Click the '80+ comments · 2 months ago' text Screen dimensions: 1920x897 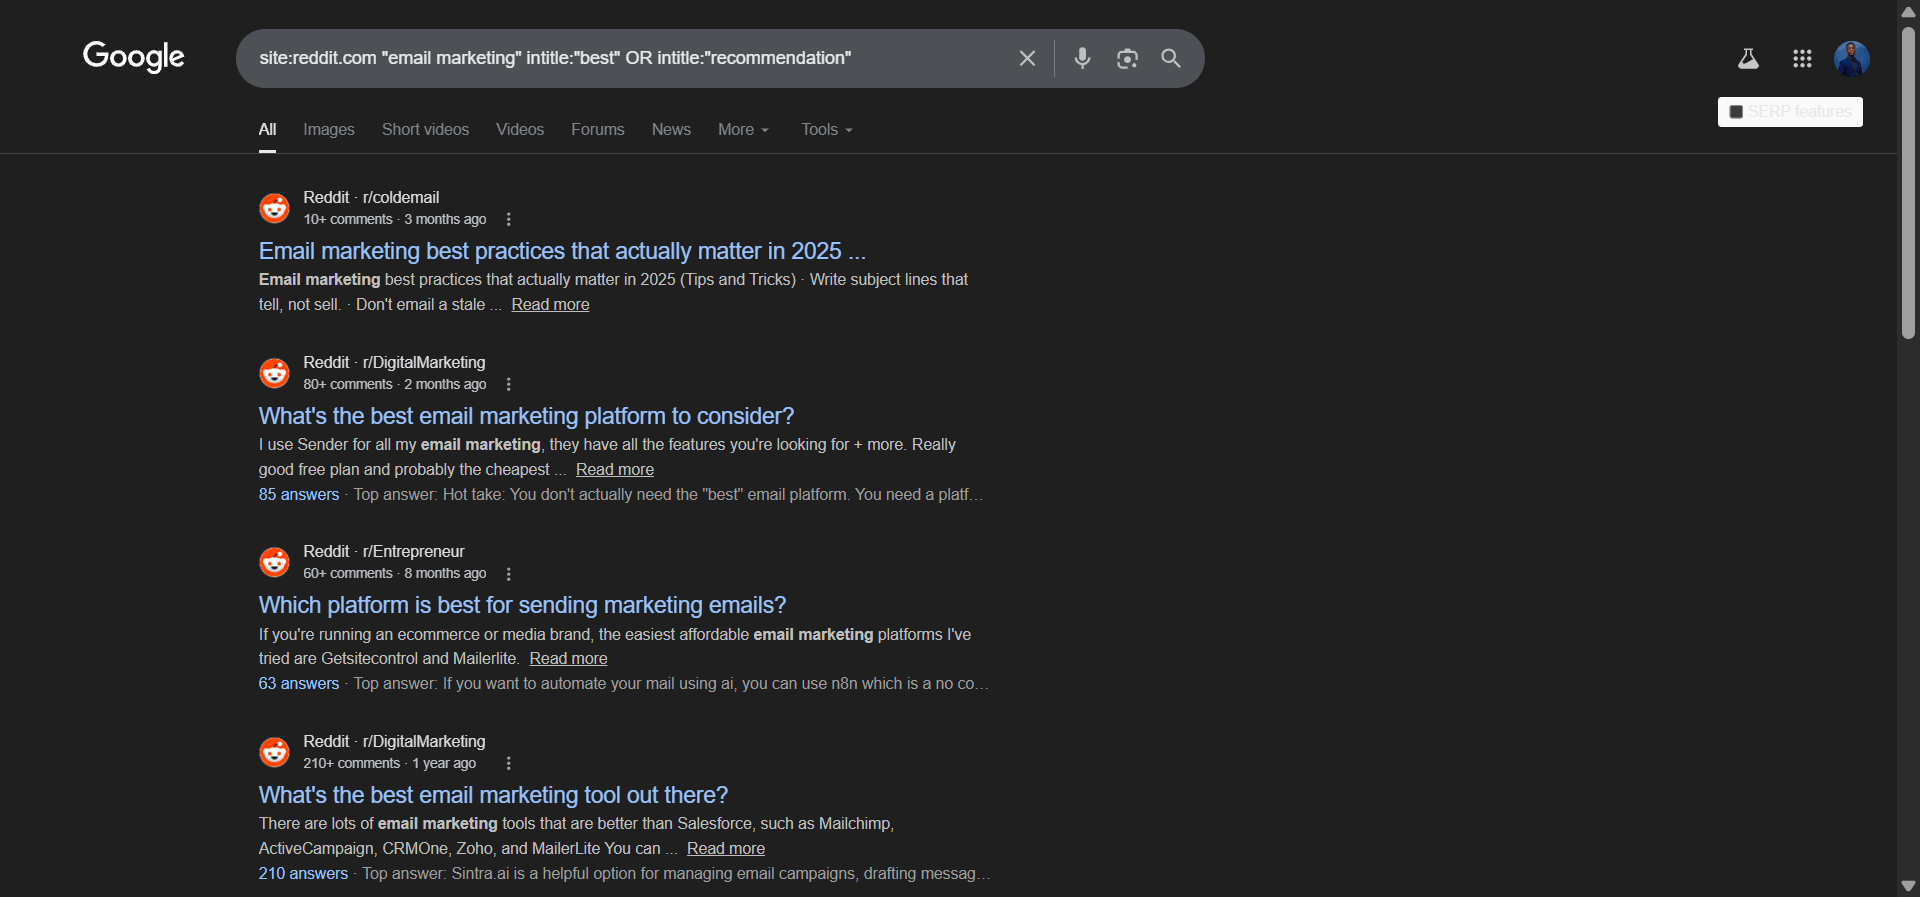395,385
